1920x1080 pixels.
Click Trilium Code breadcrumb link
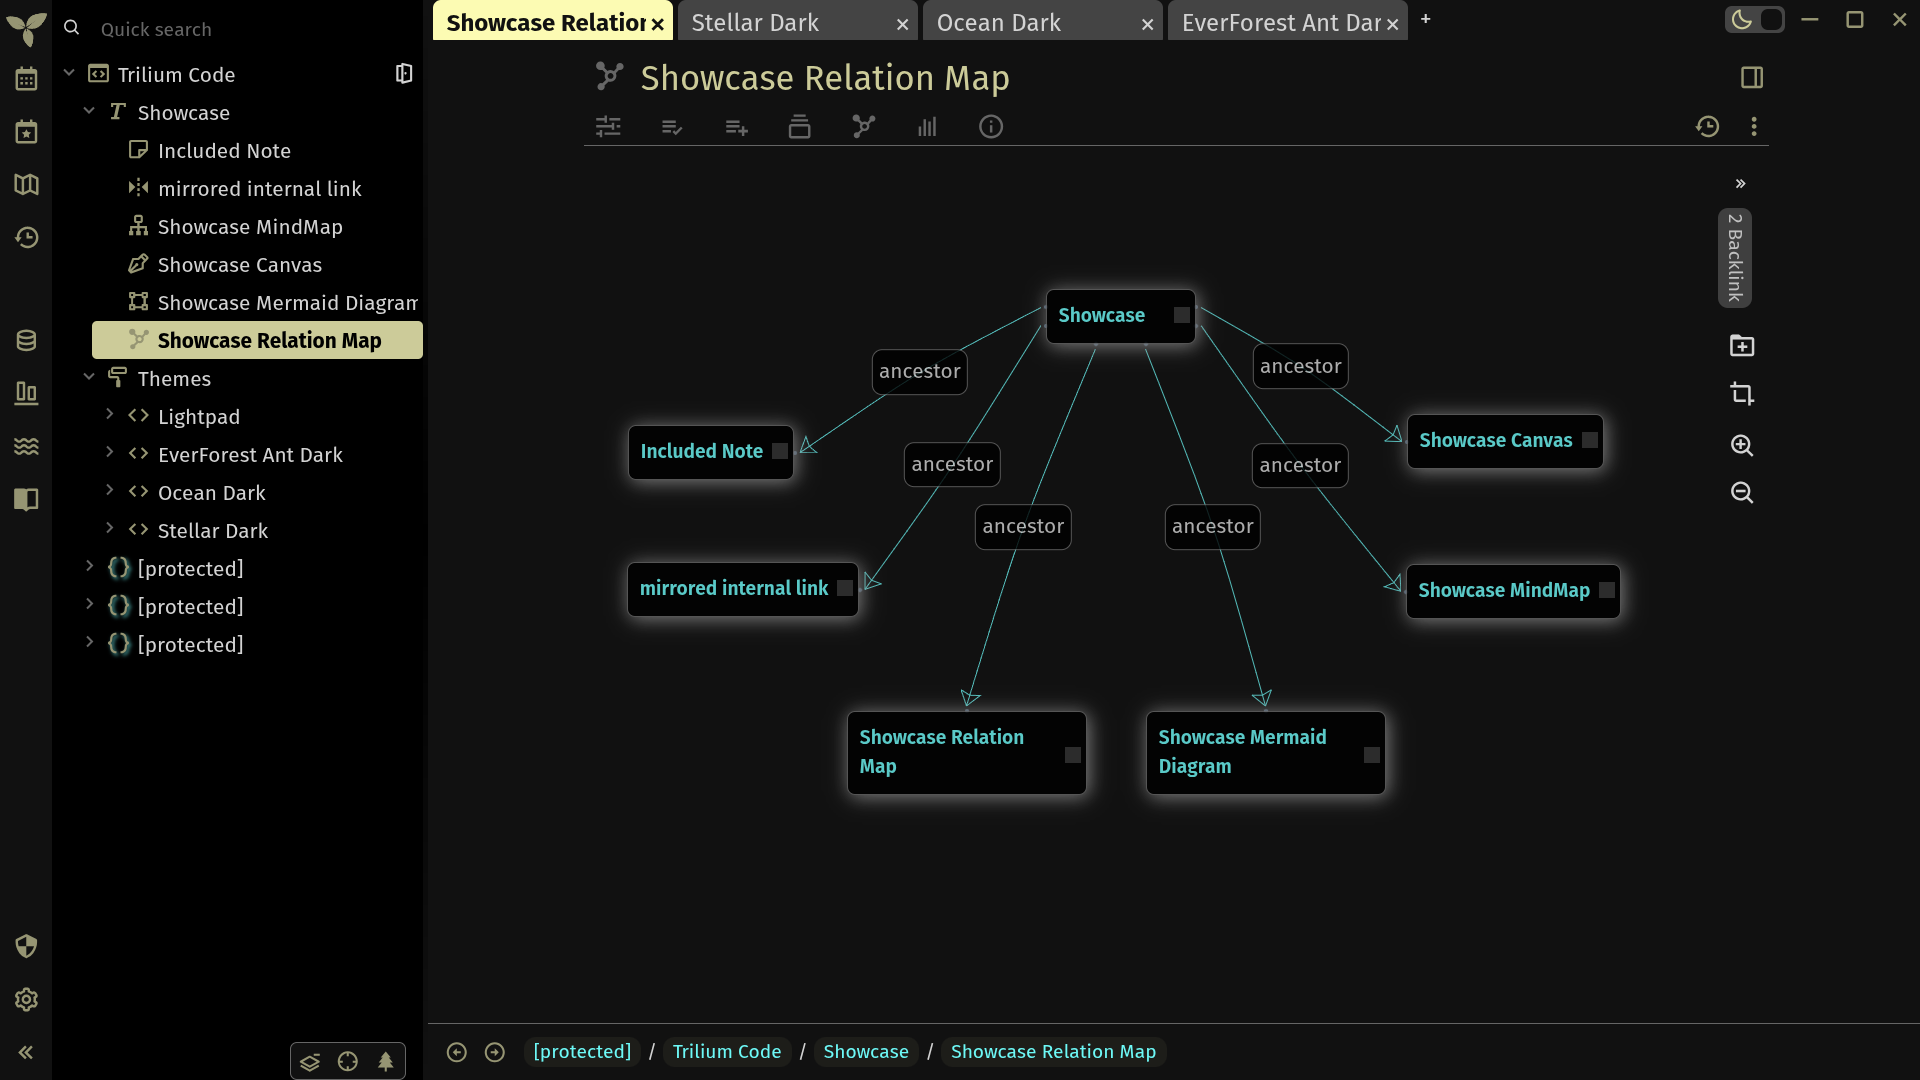727,1052
